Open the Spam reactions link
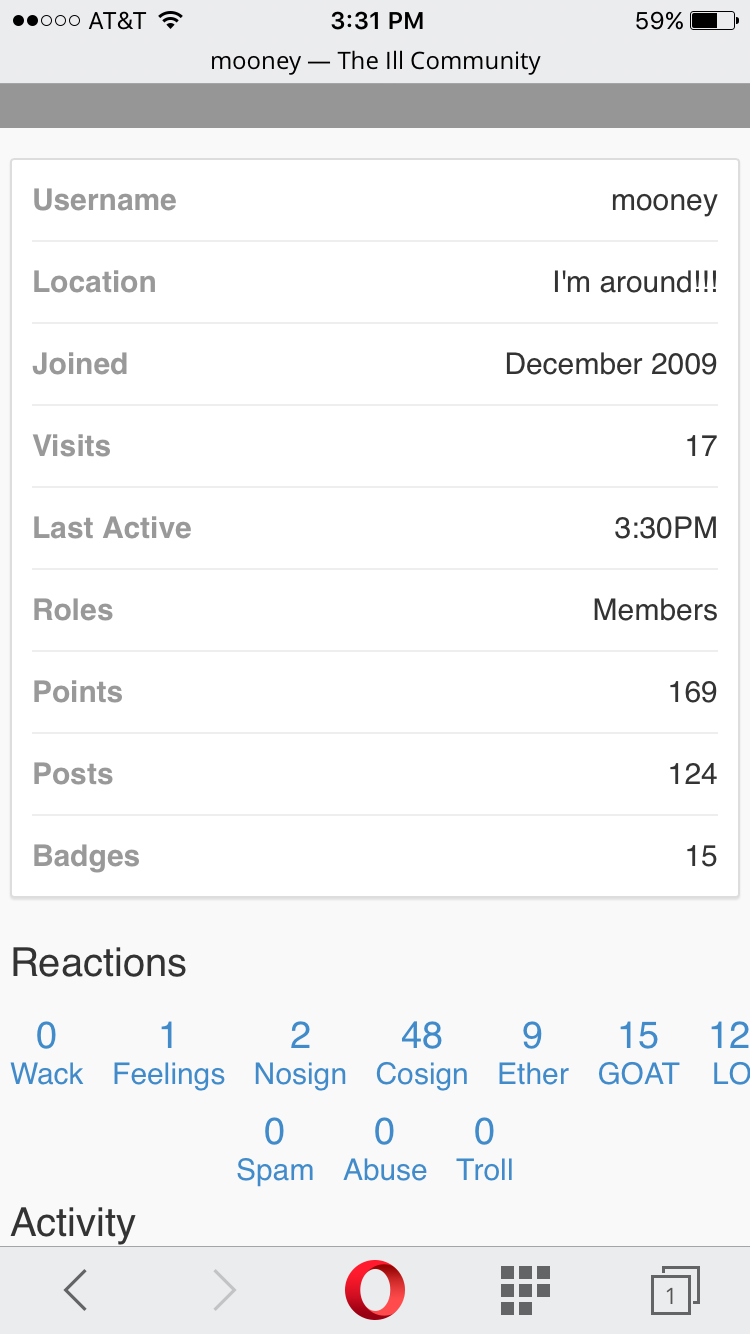The image size is (750, 1334). (x=275, y=1150)
